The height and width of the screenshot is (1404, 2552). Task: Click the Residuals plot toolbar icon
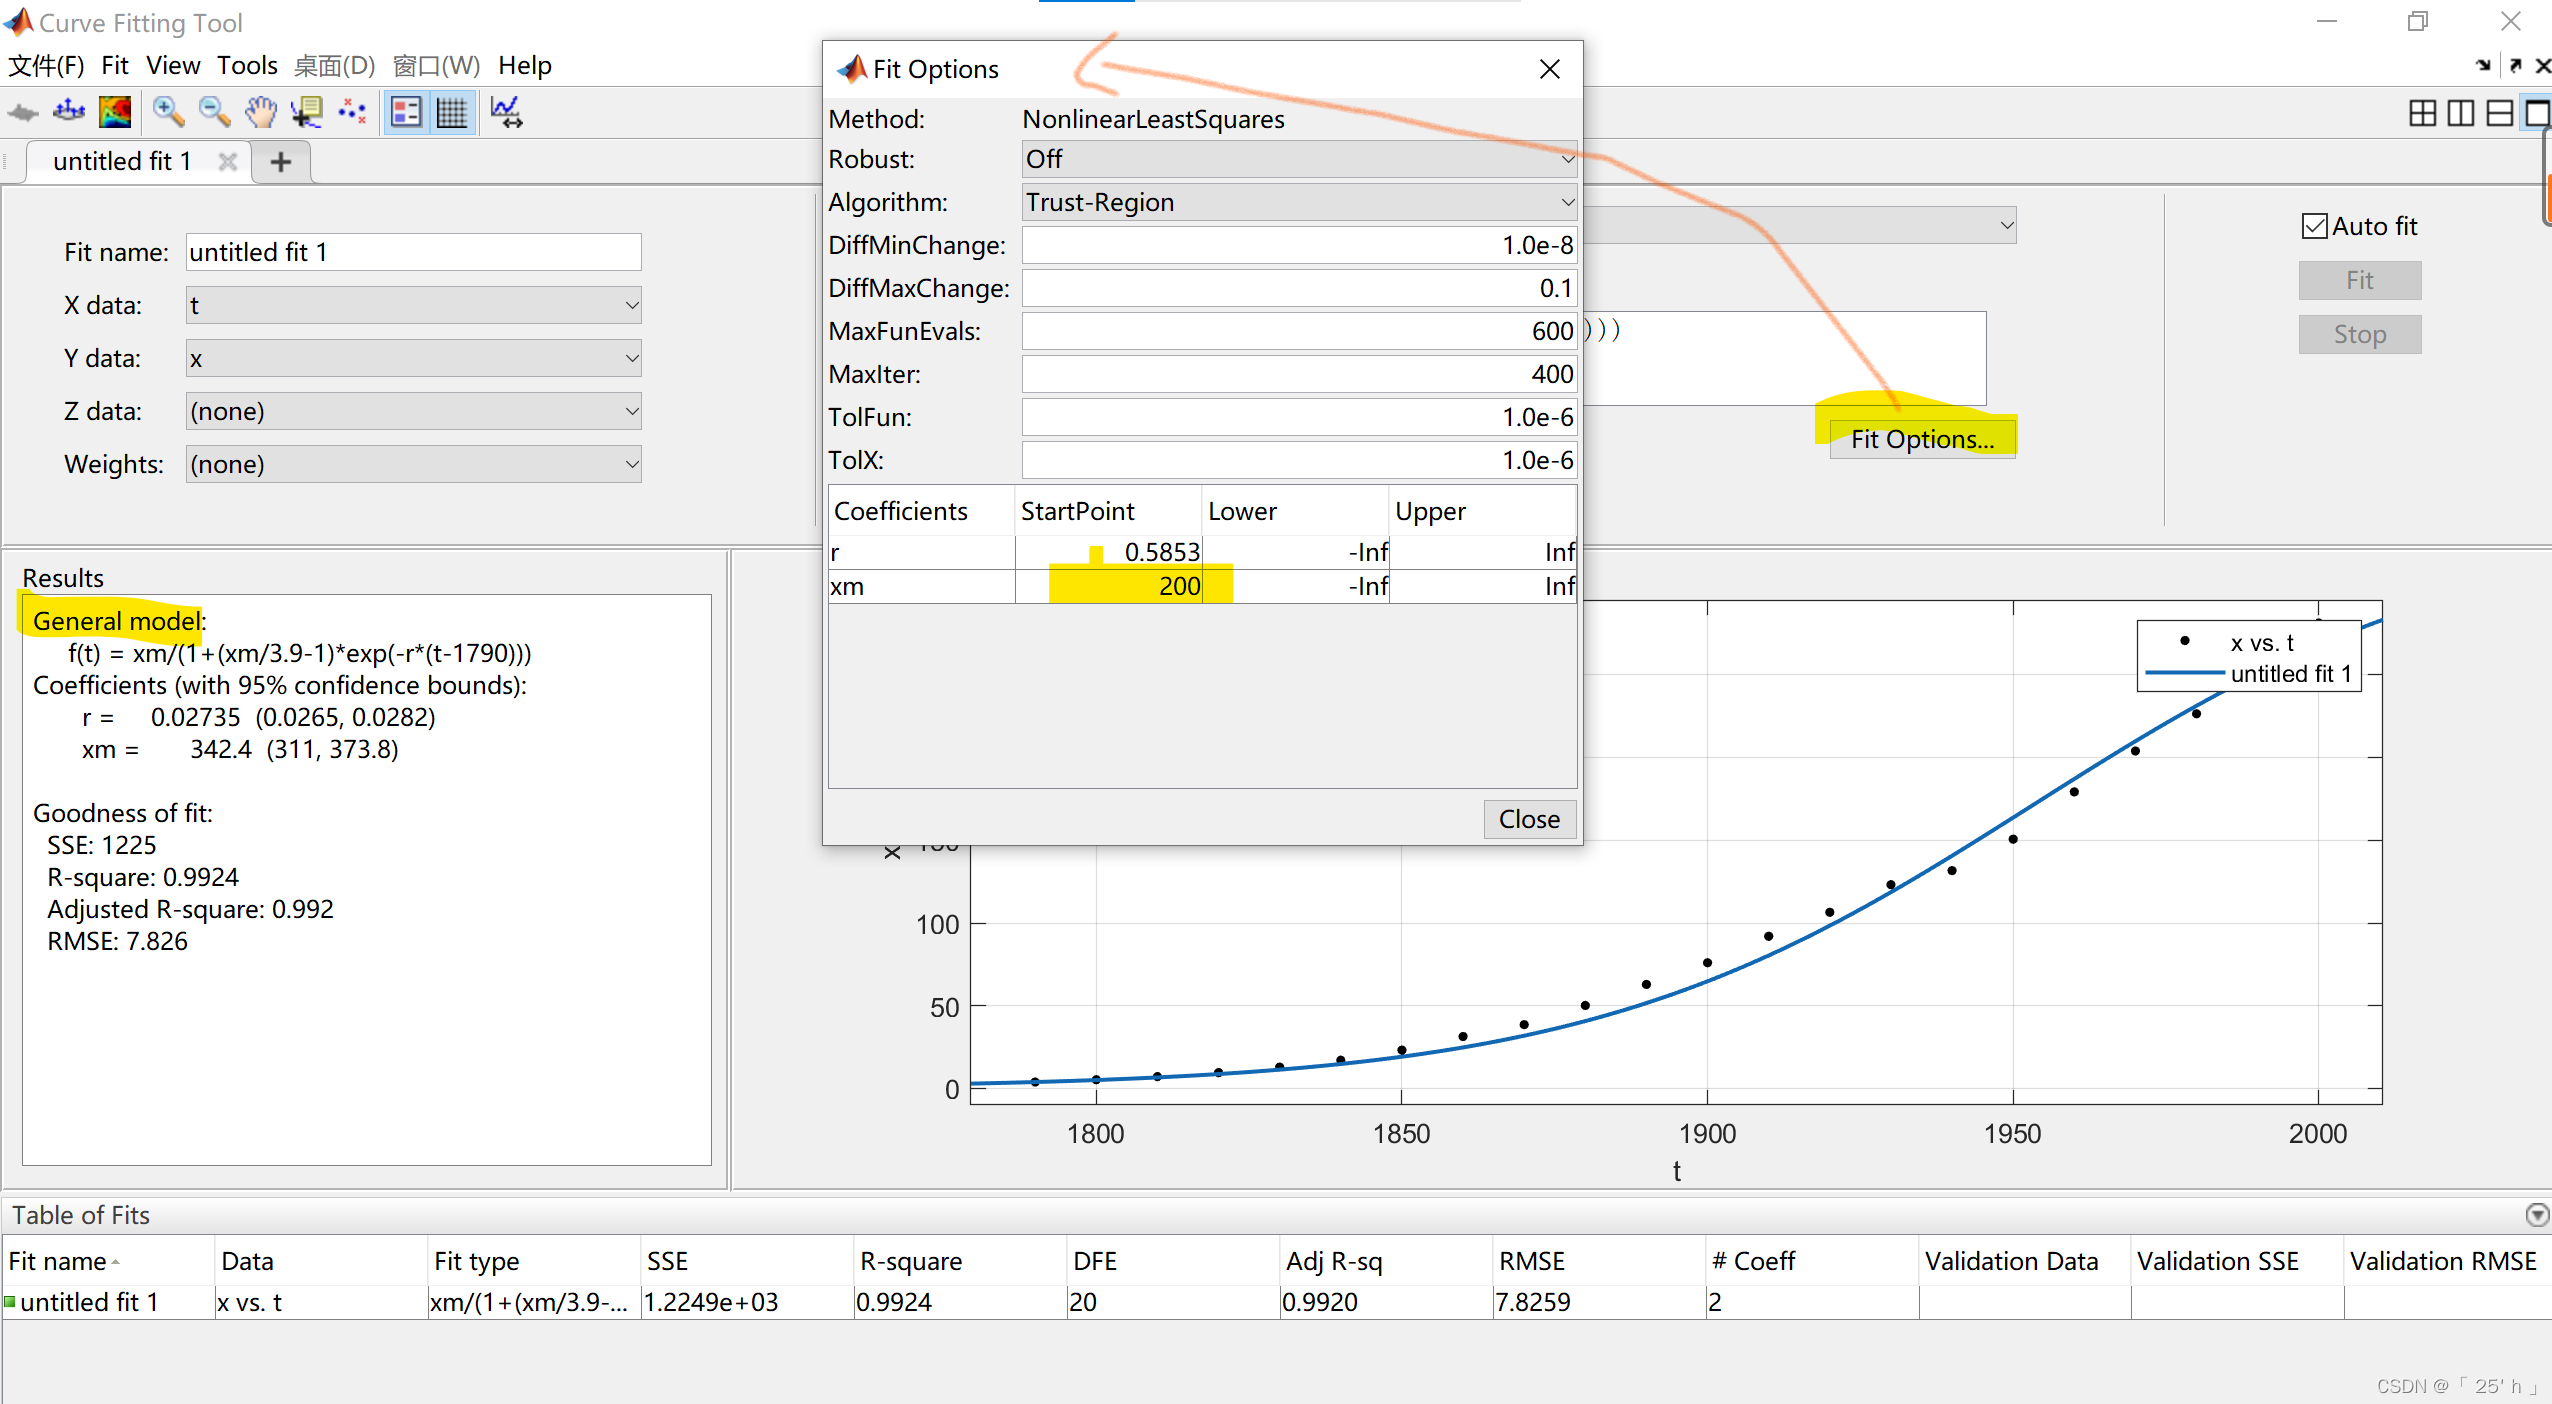tap(69, 112)
